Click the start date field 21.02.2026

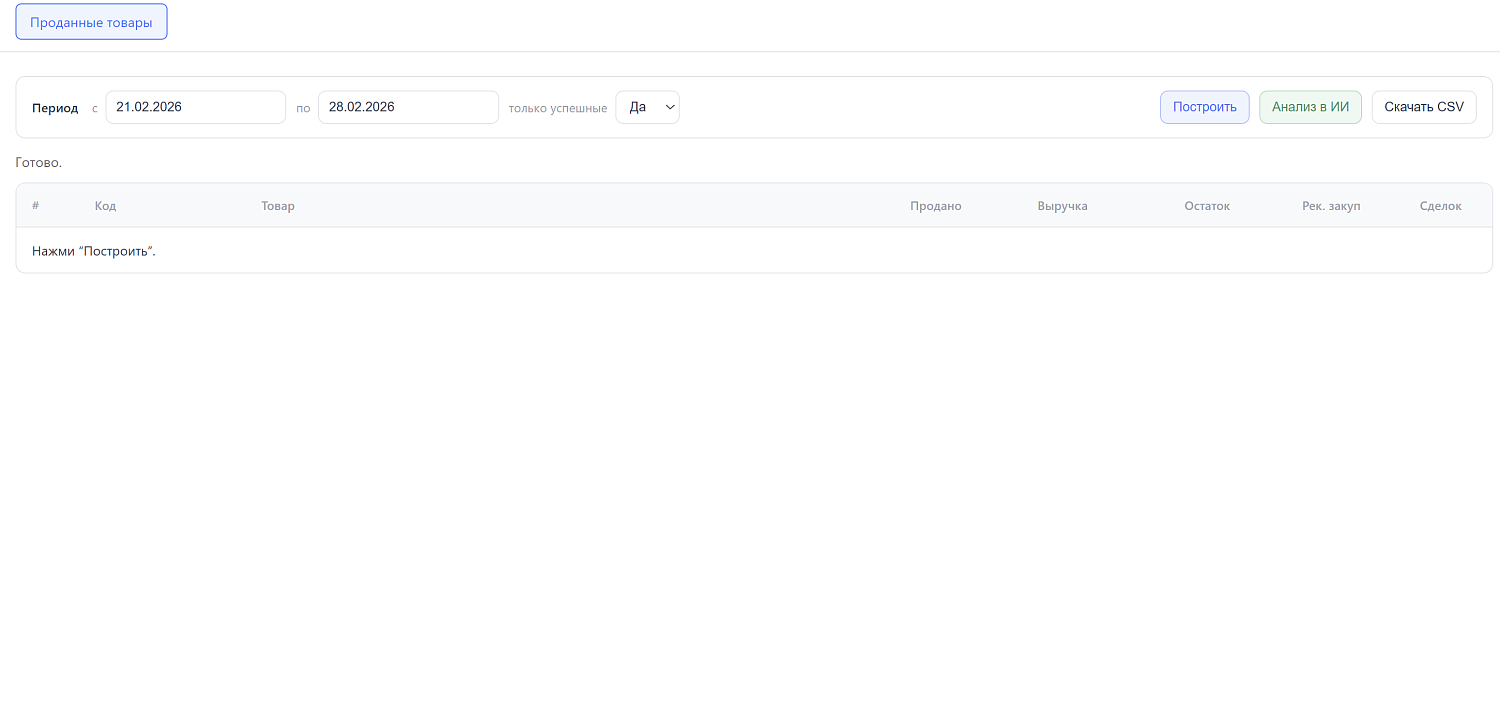(x=195, y=107)
